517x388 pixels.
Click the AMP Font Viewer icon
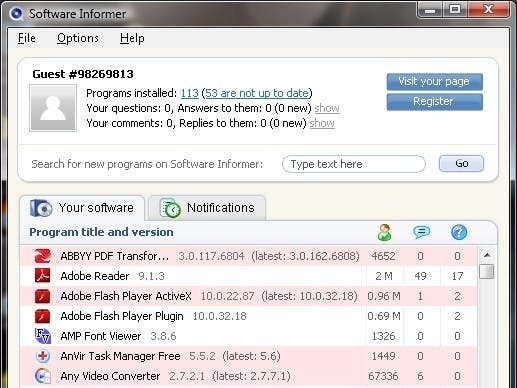pos(43,336)
